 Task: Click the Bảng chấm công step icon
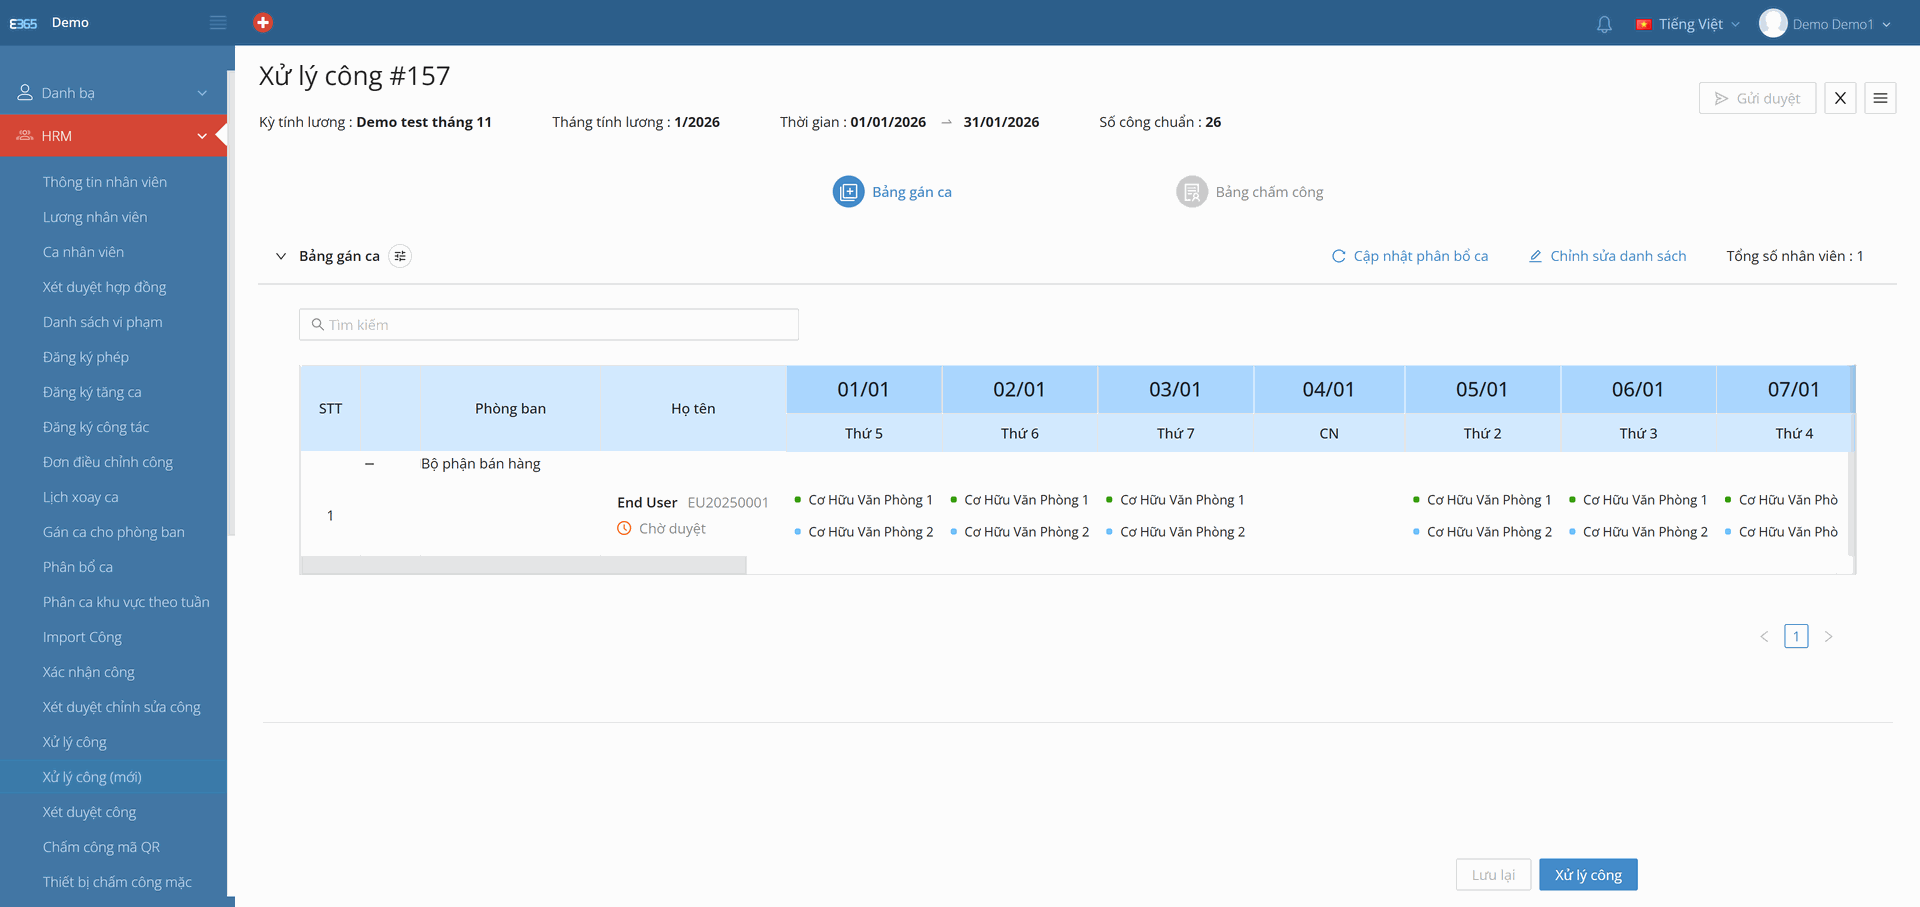click(1191, 192)
